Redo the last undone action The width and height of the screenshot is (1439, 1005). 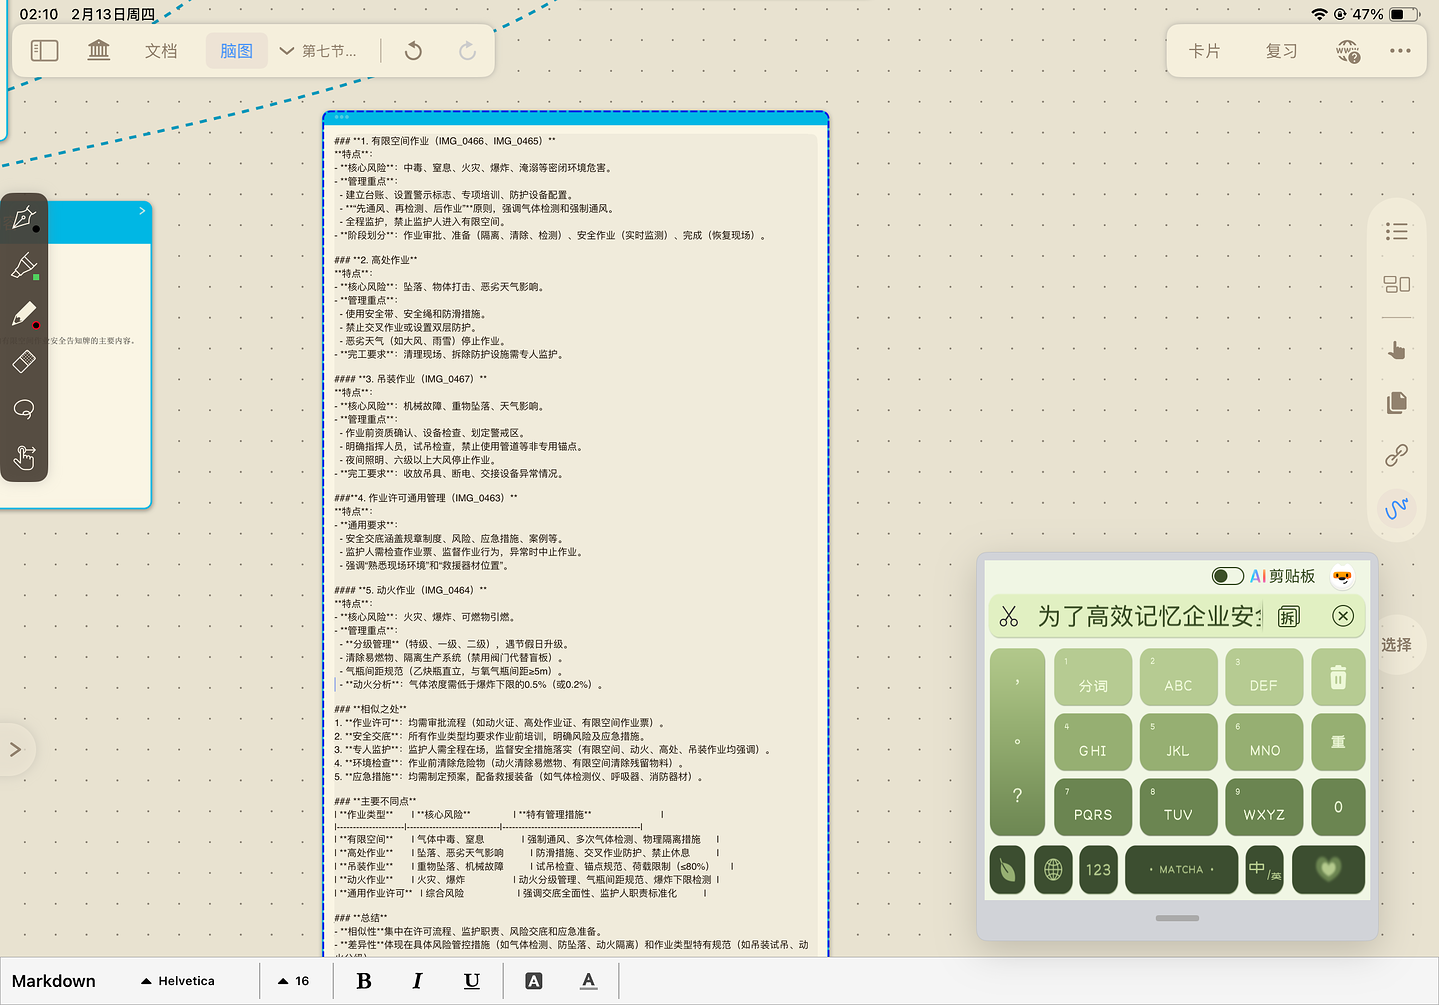(x=467, y=51)
